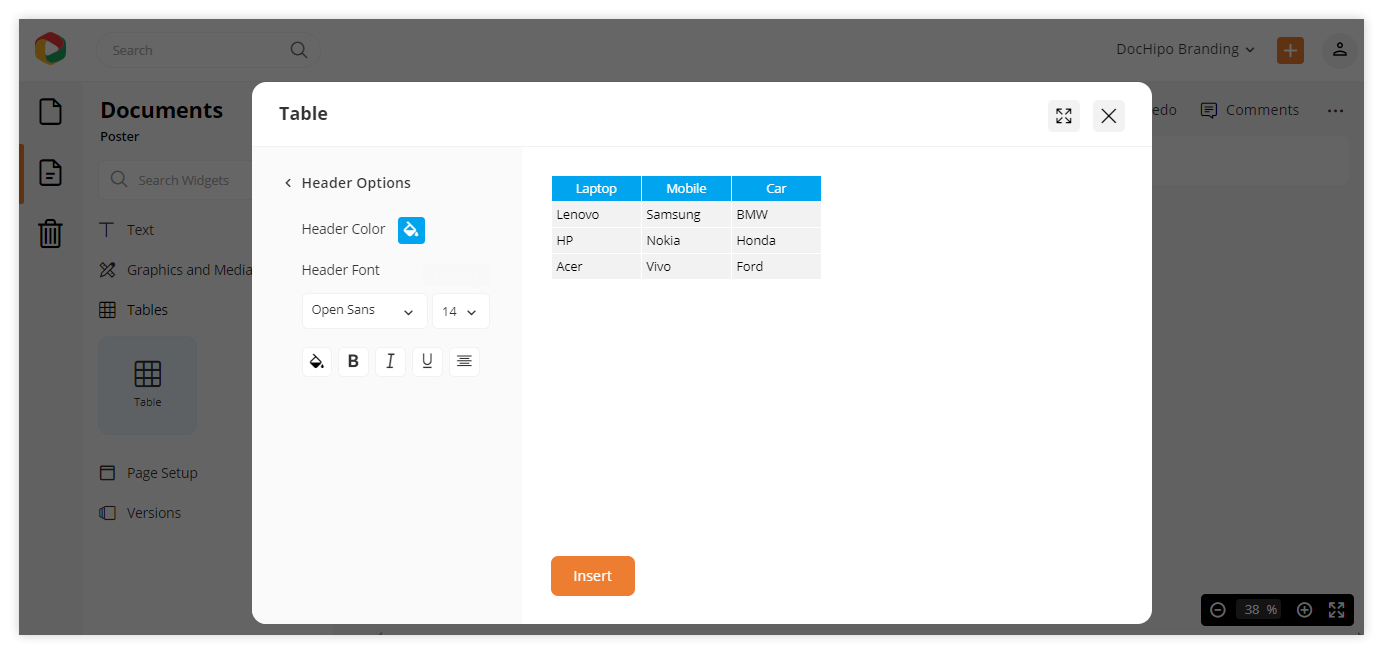Go back from Header Options
1383x654 pixels.
tap(288, 183)
